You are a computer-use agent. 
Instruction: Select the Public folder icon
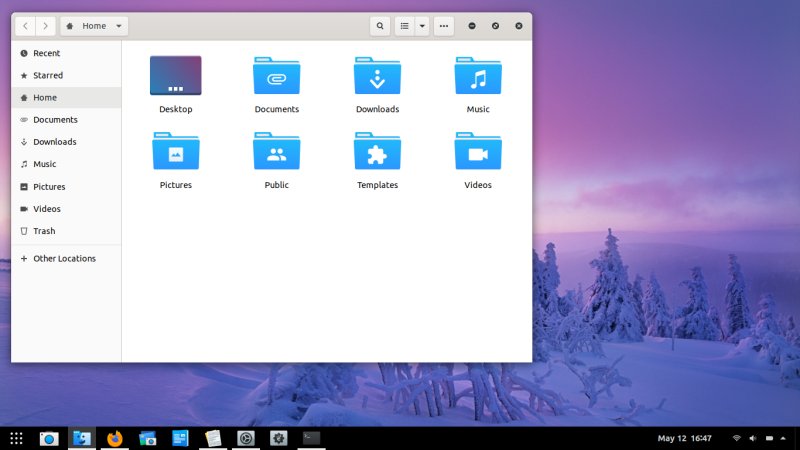coord(277,152)
